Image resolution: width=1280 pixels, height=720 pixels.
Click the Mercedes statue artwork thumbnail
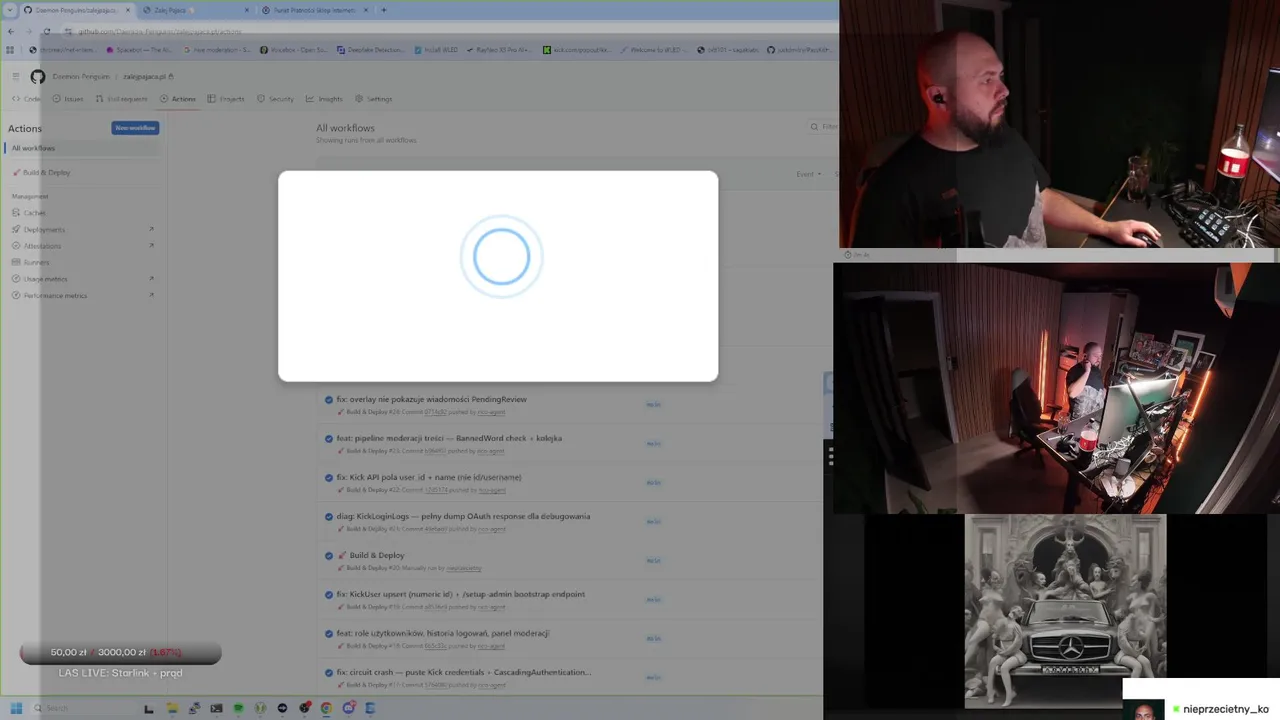pyautogui.click(x=1065, y=611)
